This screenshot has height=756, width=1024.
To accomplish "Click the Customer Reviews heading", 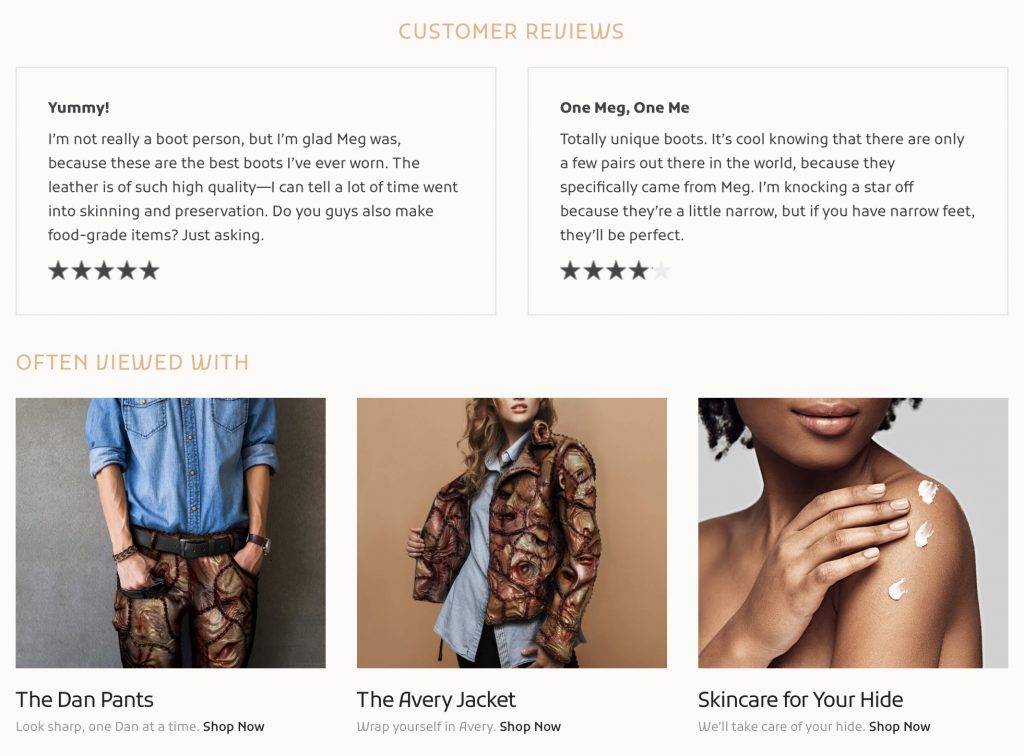I will (x=511, y=32).
